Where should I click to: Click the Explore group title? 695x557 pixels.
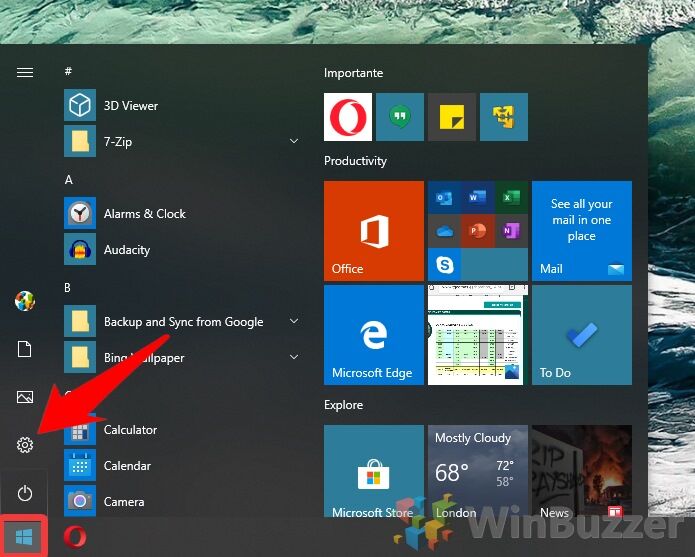click(344, 405)
